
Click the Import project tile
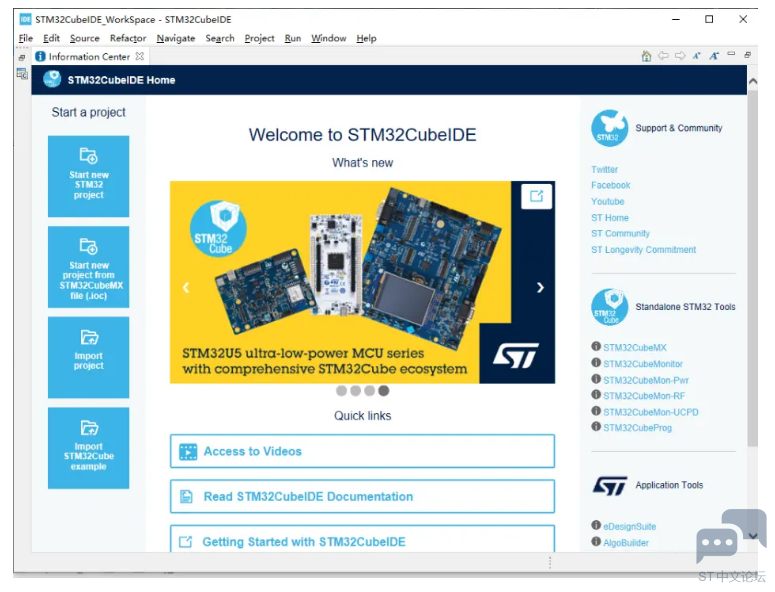[x=88, y=357]
